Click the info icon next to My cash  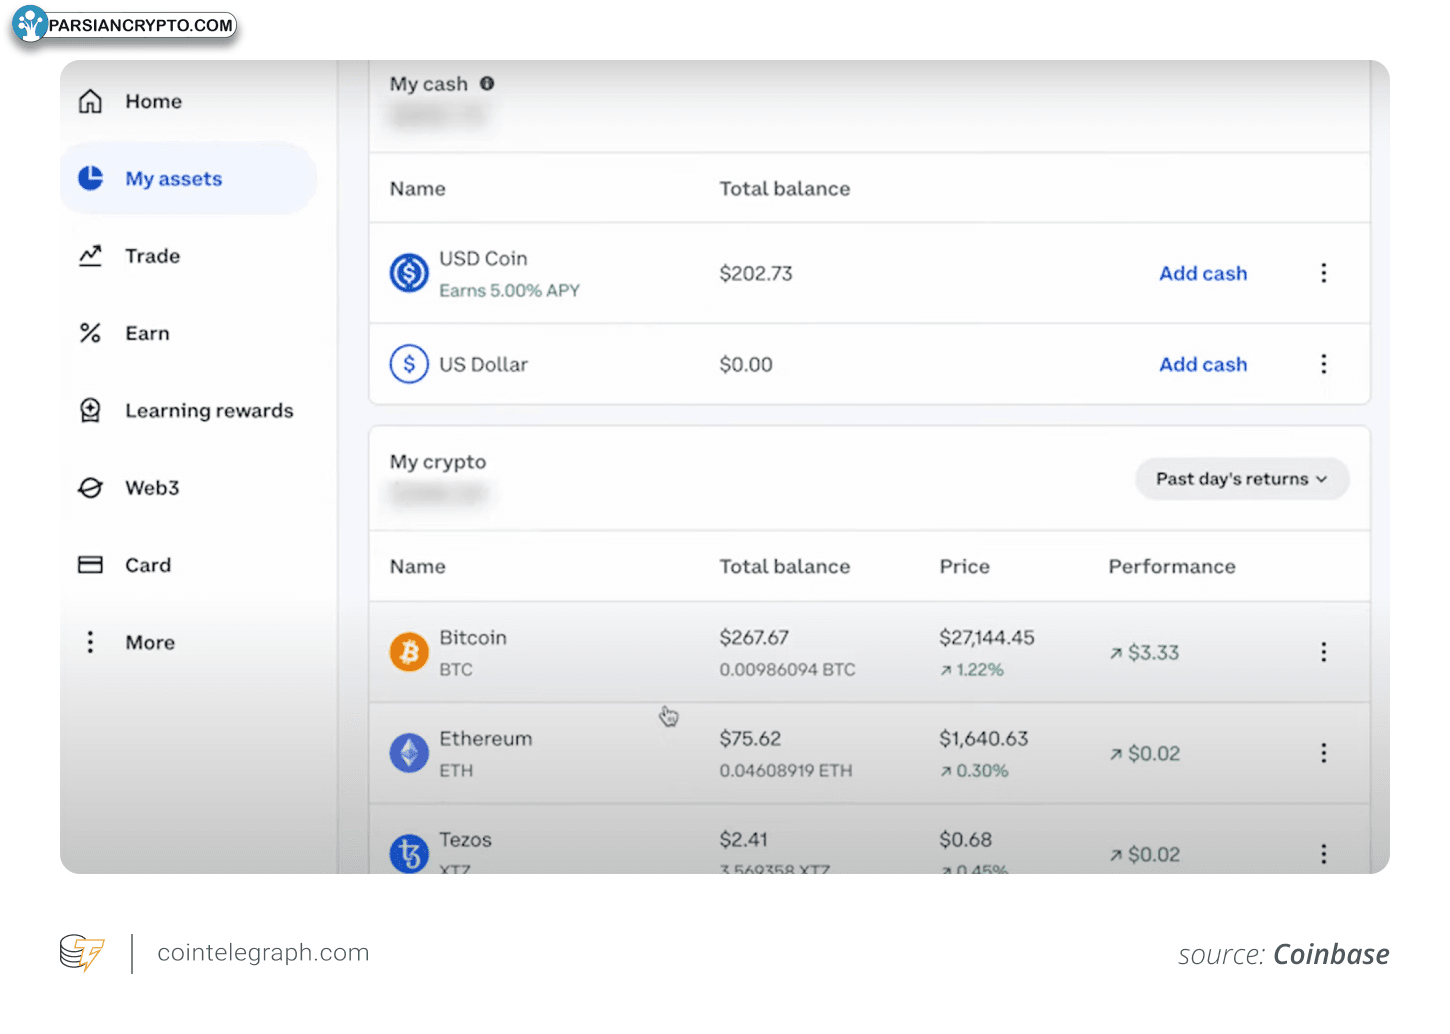pos(487,84)
